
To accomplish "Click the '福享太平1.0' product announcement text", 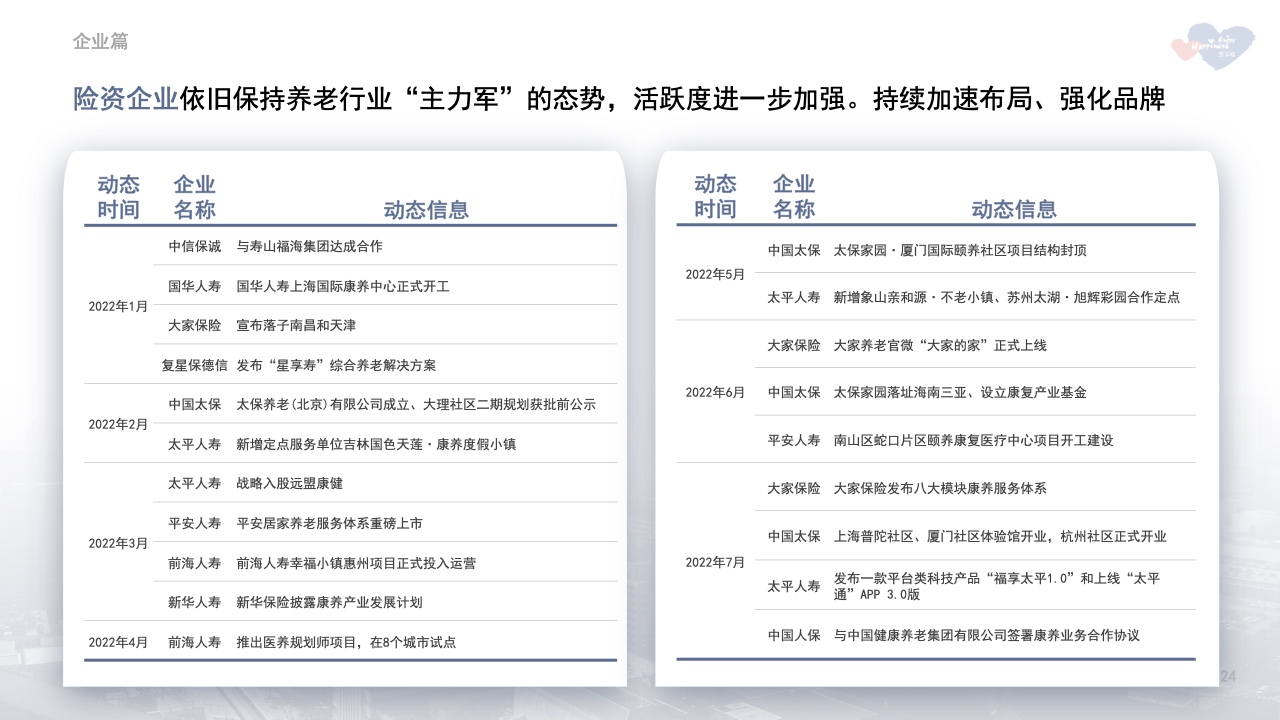I will pyautogui.click(x=997, y=586).
